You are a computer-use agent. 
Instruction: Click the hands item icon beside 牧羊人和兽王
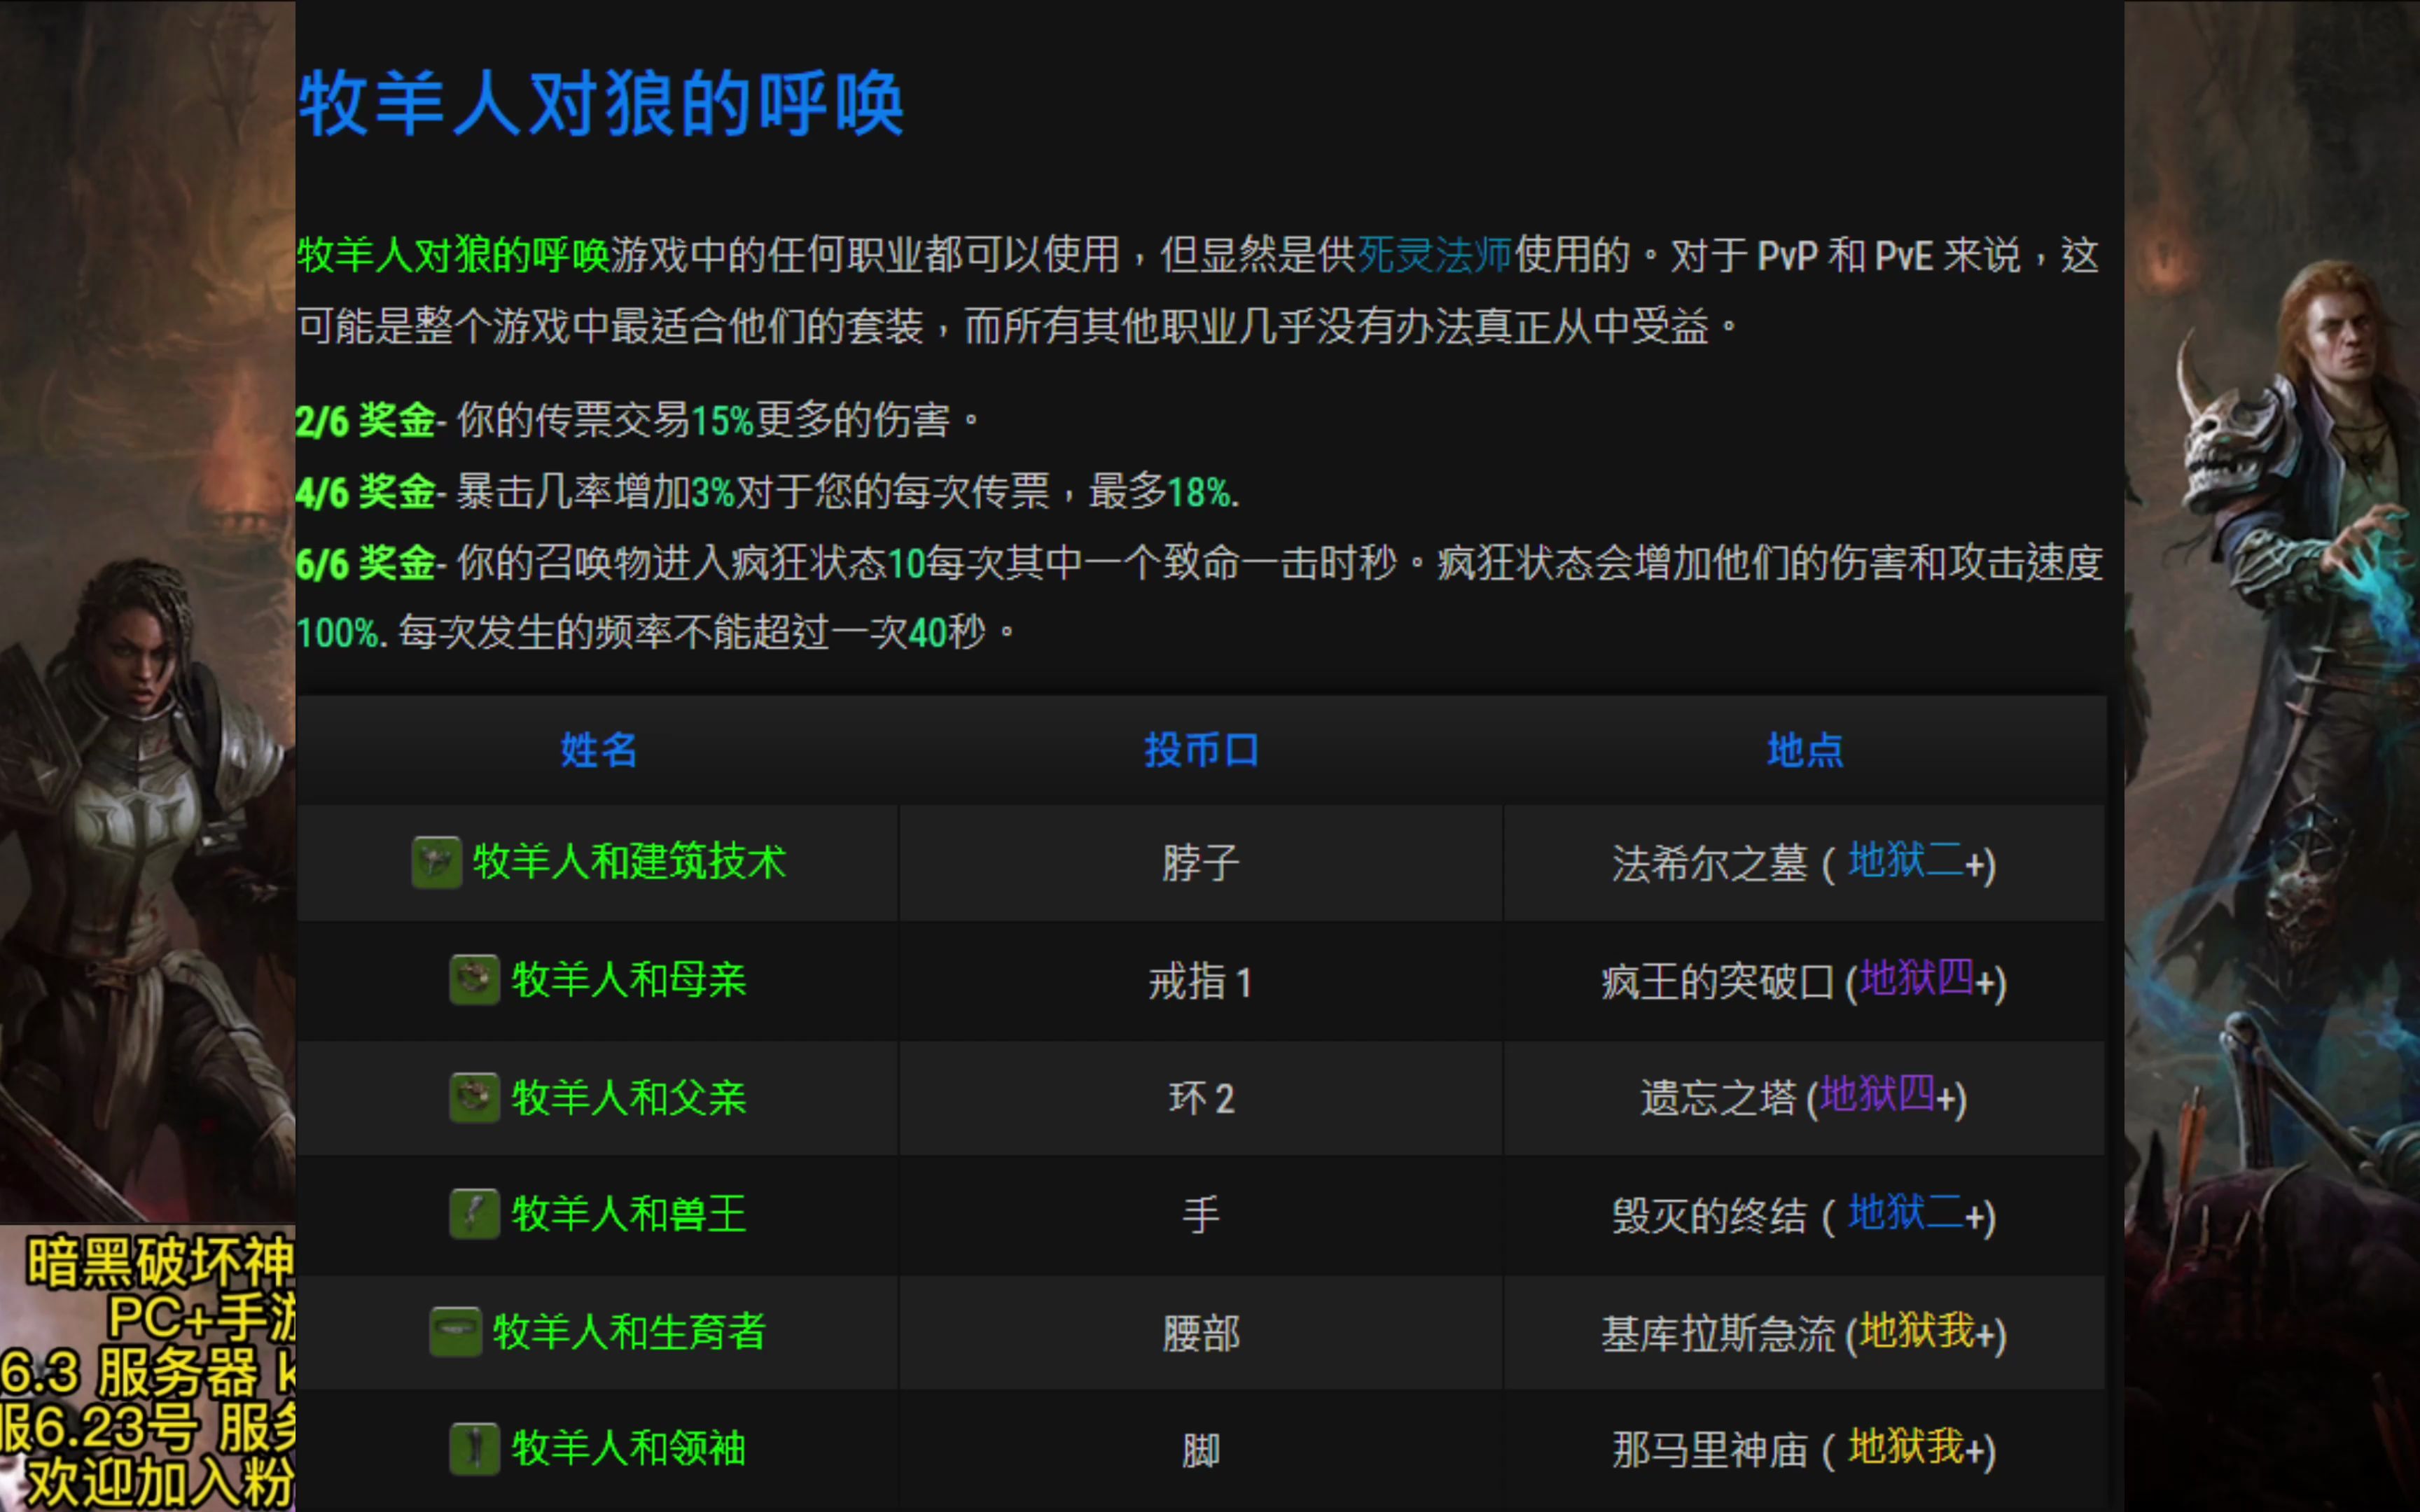pos(474,1214)
